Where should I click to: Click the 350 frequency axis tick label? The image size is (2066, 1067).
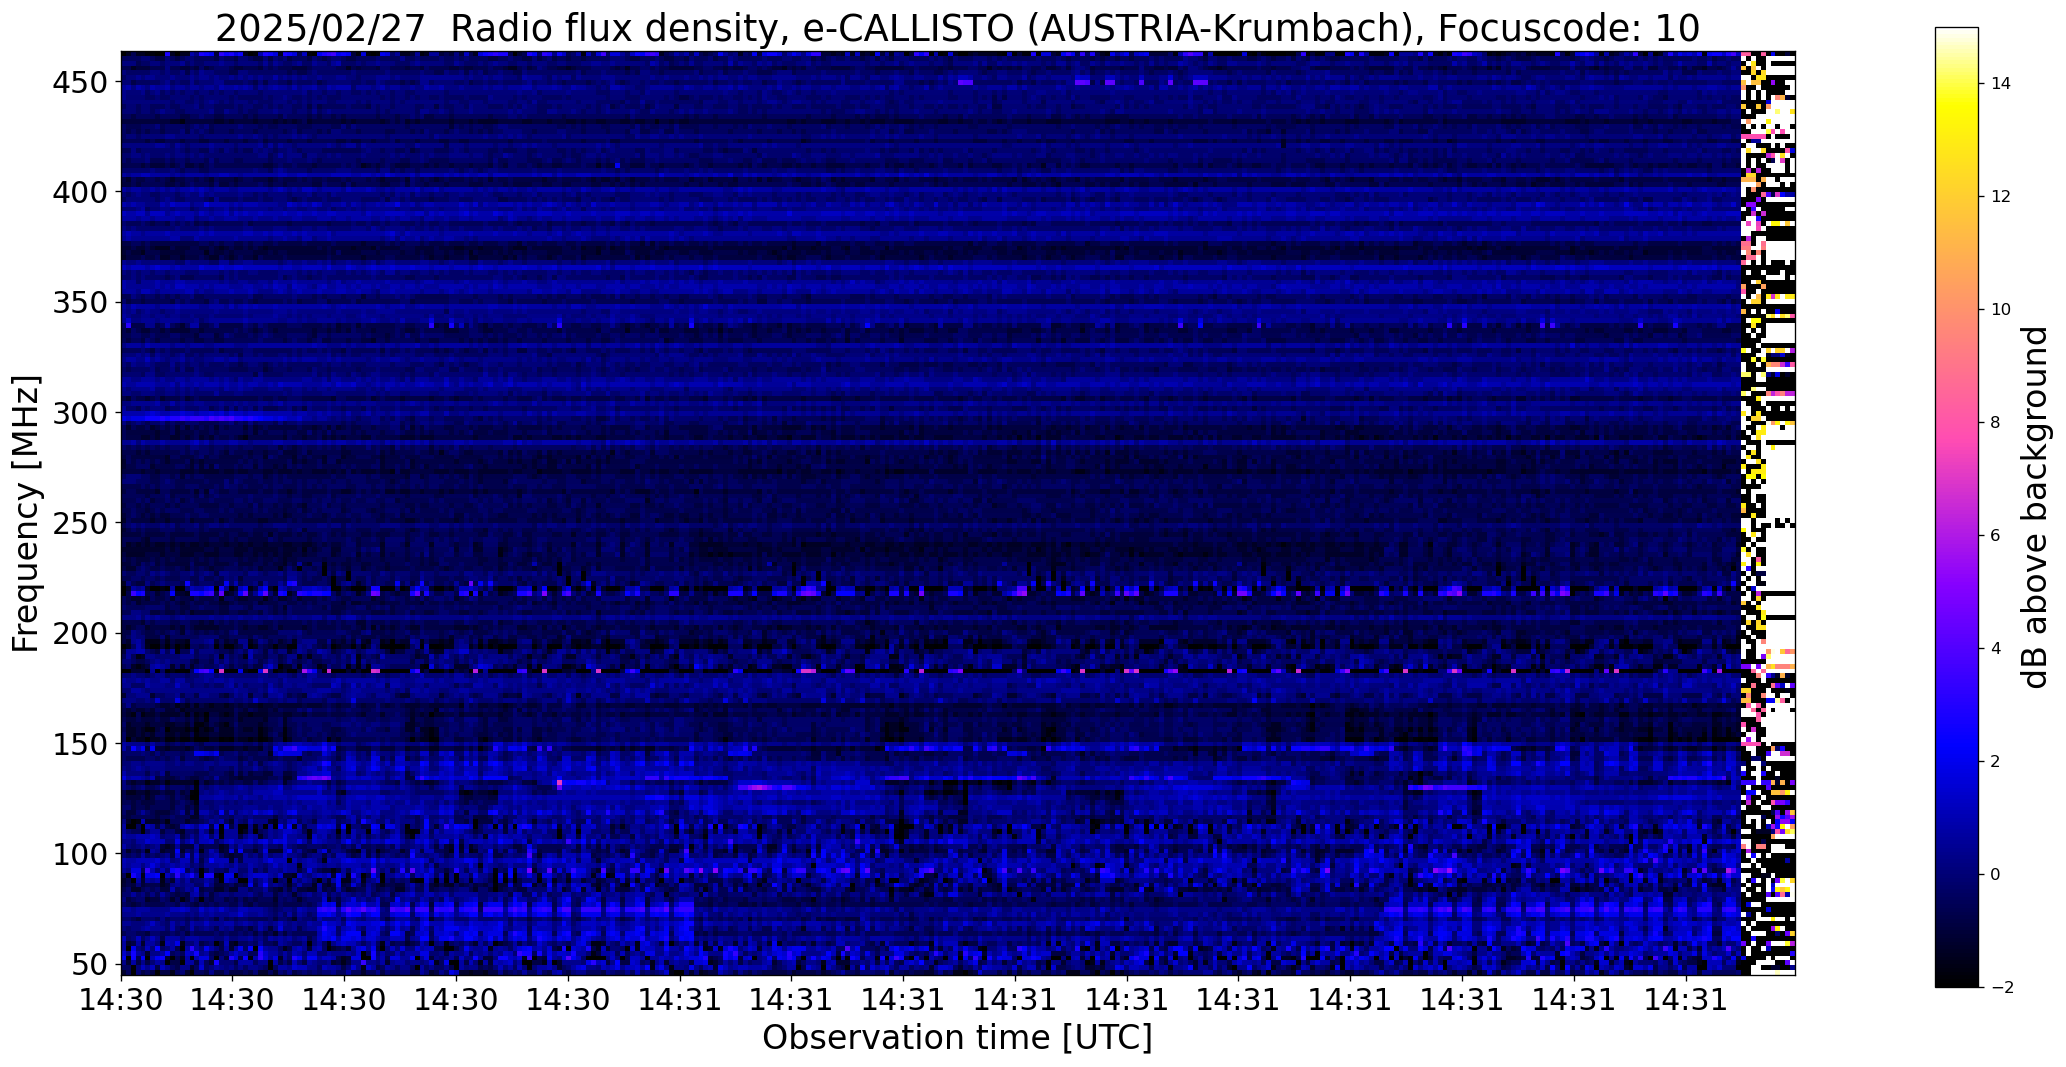79,303
